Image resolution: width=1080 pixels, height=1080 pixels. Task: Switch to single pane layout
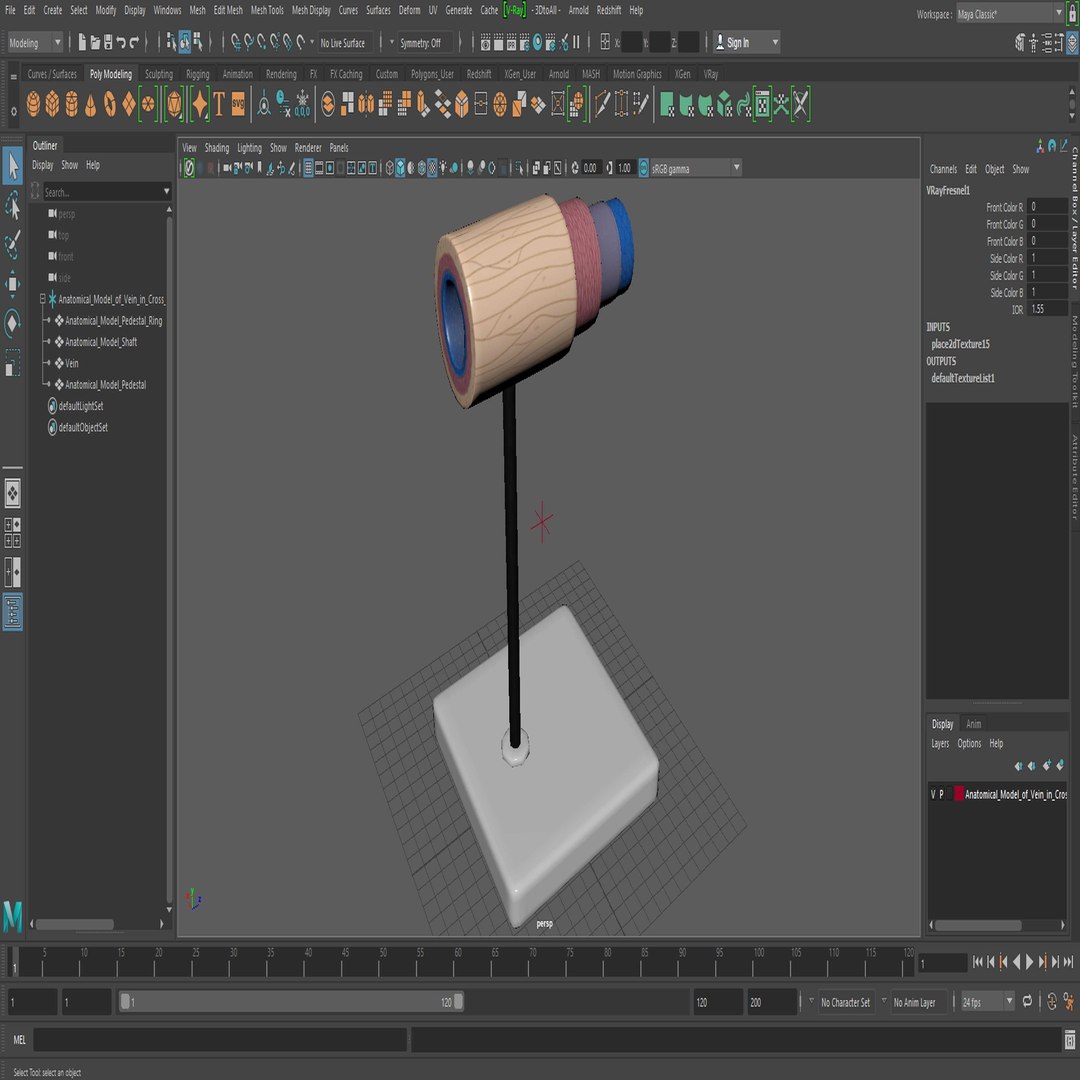pos(12,493)
